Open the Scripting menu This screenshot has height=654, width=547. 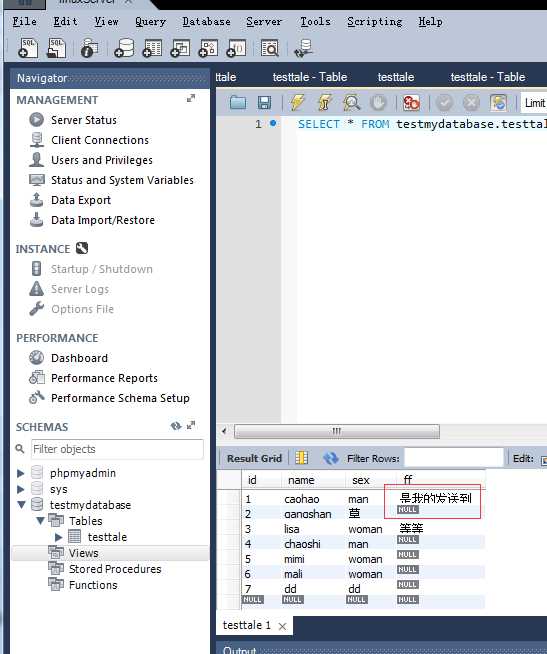[375, 21]
